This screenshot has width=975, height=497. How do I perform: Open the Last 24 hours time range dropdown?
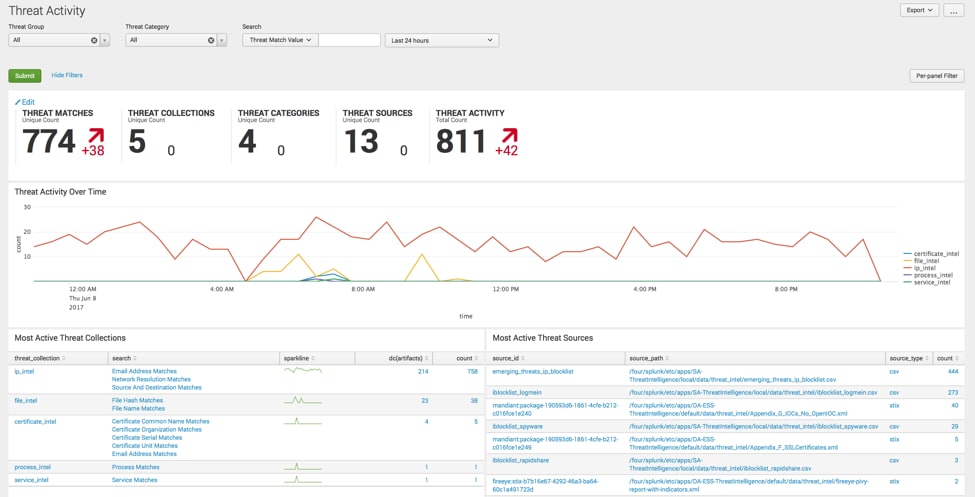click(441, 40)
